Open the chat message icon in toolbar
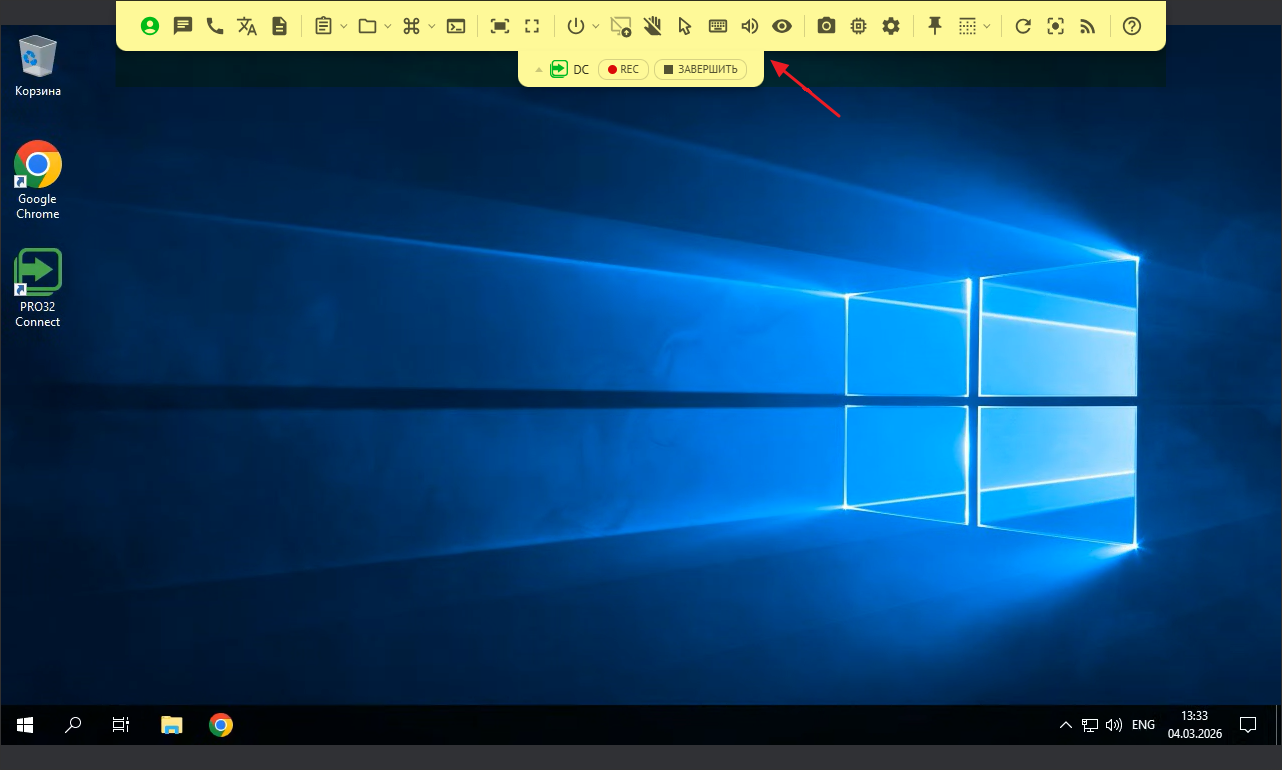 coord(182,26)
